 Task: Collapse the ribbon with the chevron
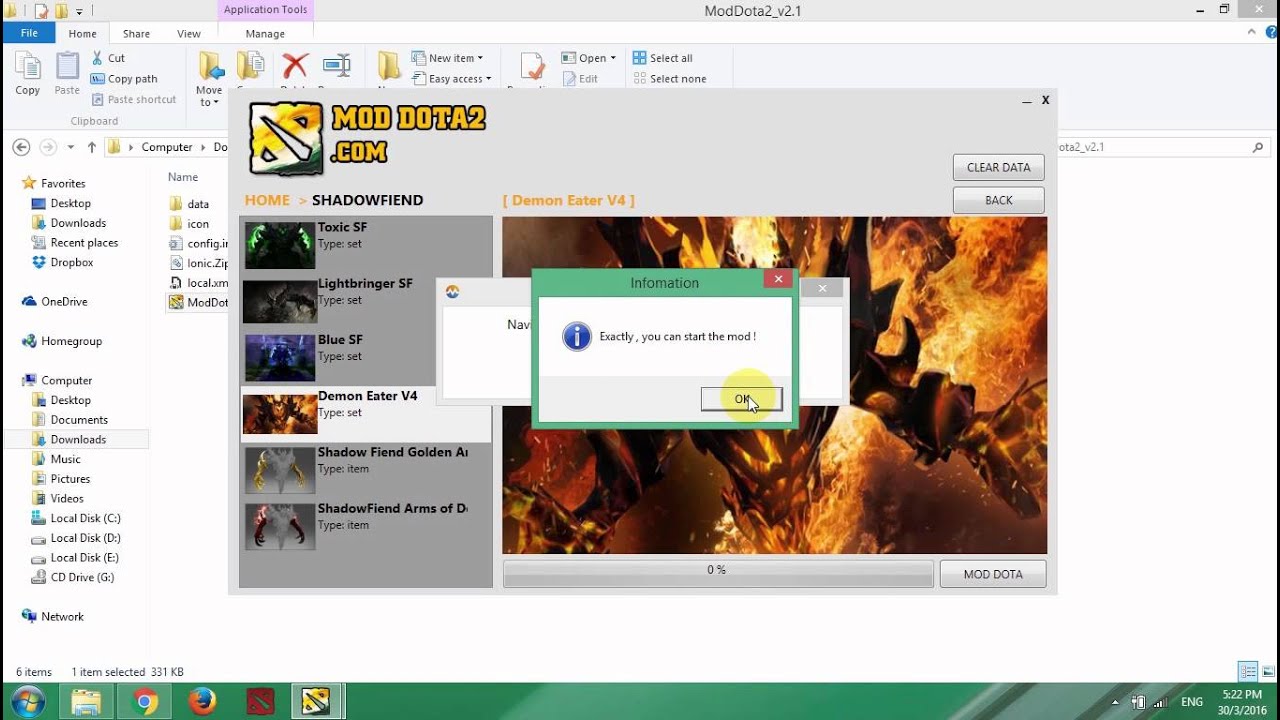pos(1252,33)
